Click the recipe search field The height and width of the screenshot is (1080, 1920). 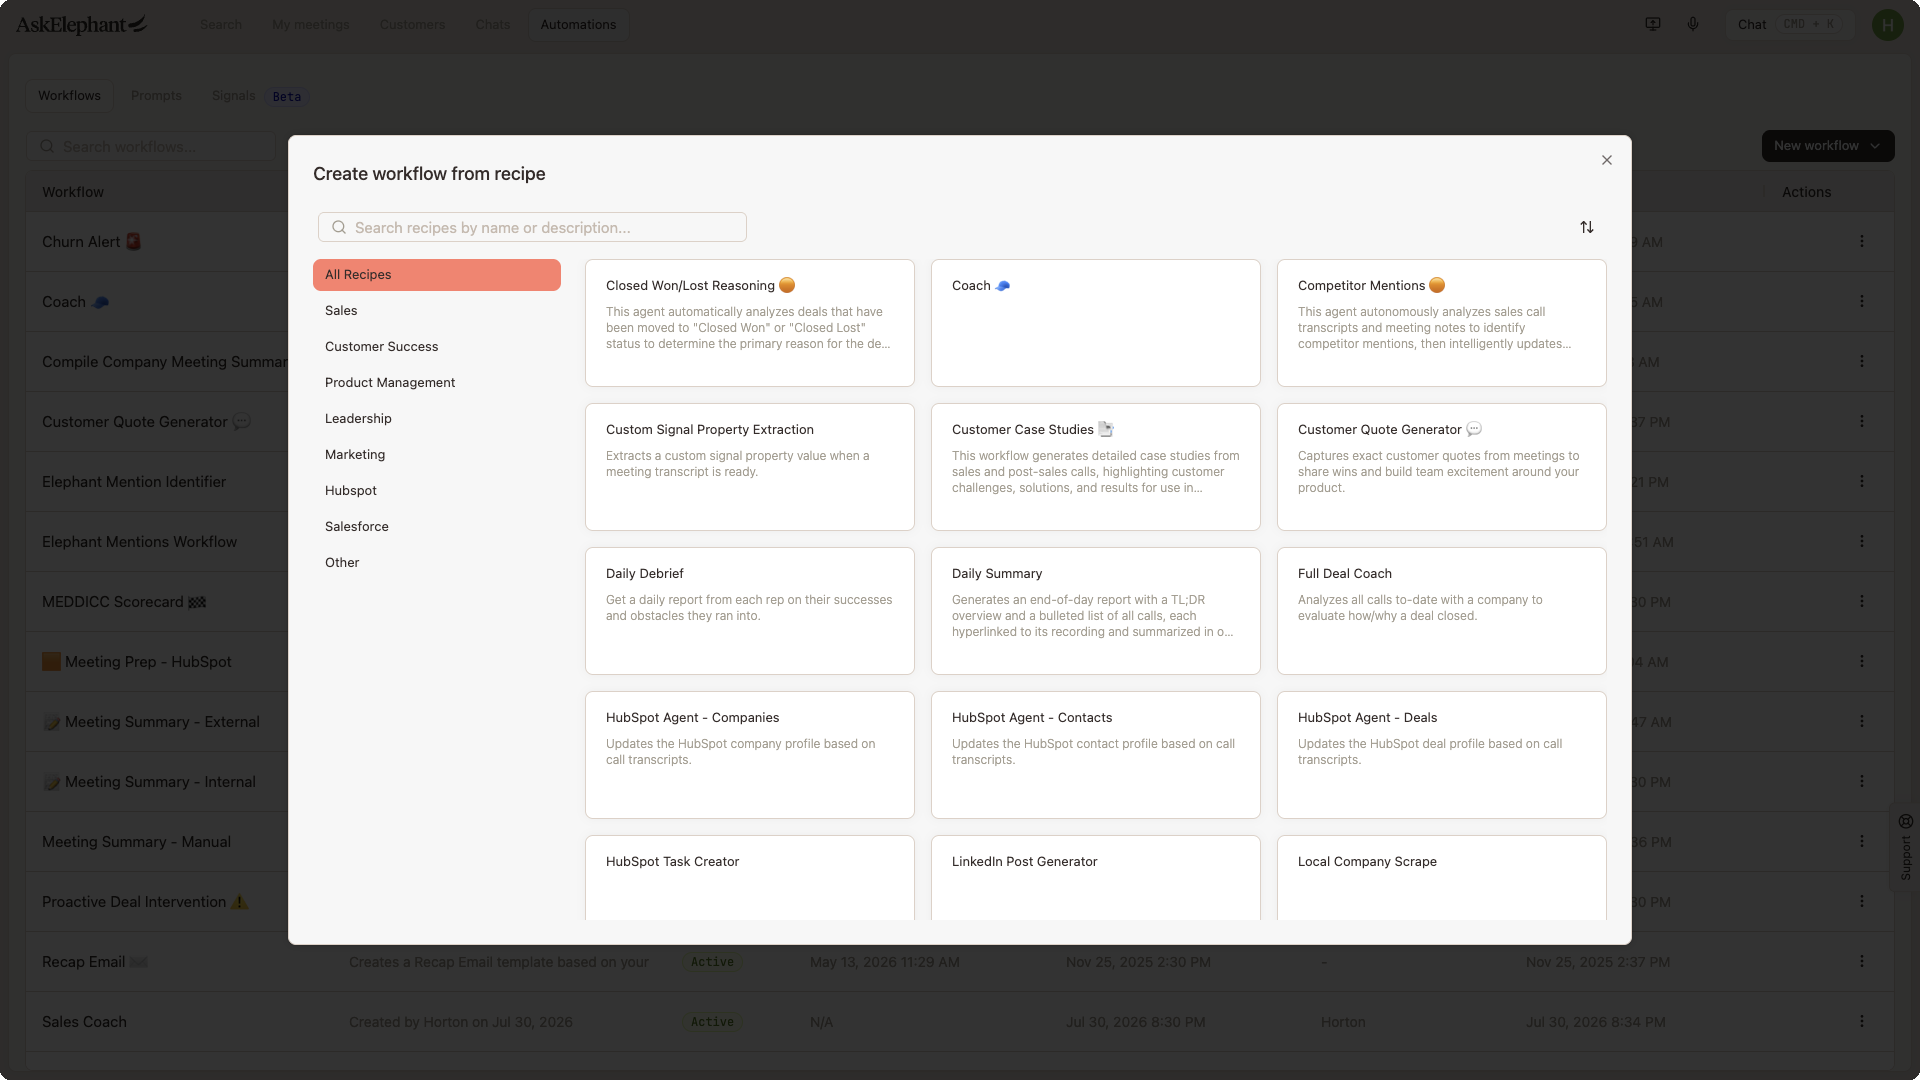[x=532, y=227]
